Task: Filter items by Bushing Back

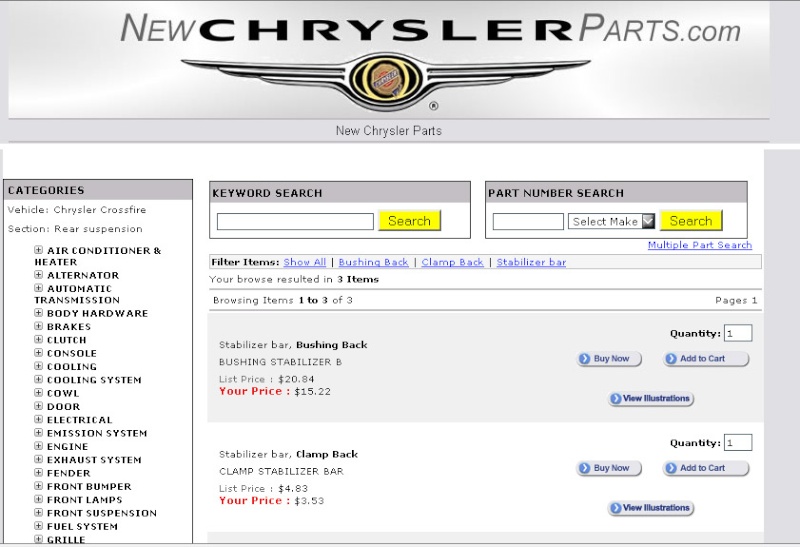Action: 373,262
